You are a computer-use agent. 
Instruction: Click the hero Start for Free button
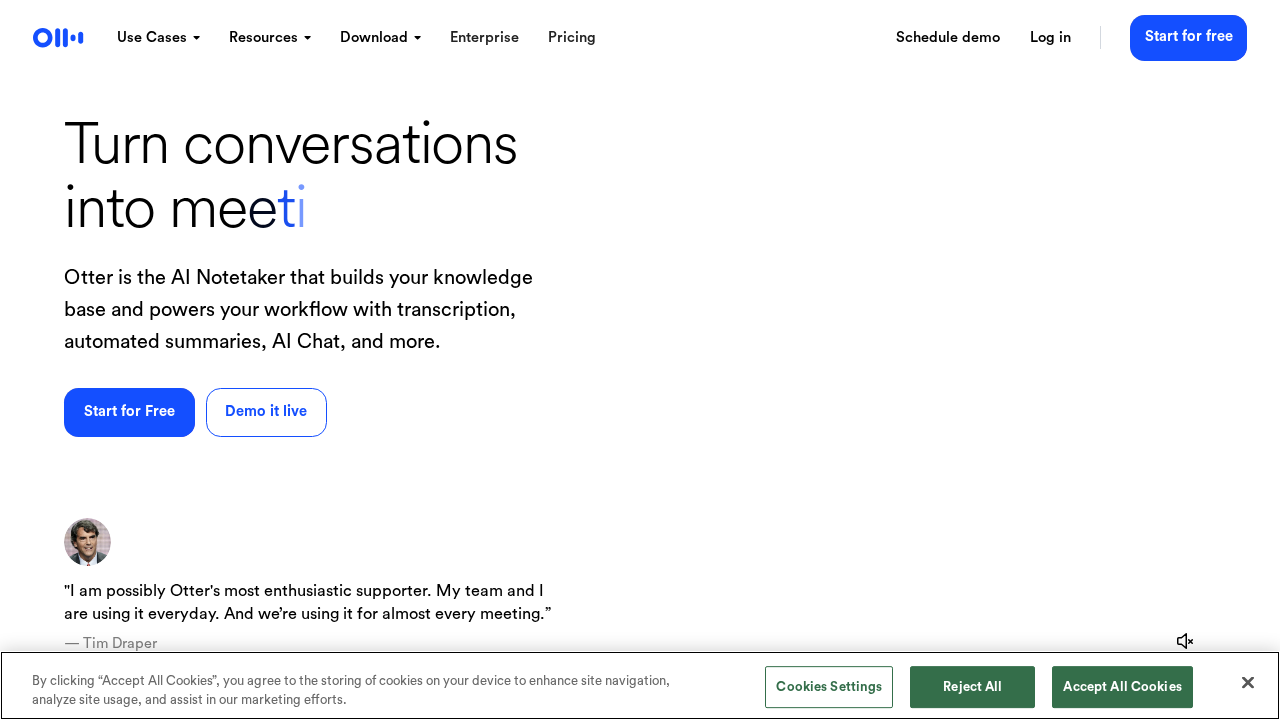pos(129,412)
